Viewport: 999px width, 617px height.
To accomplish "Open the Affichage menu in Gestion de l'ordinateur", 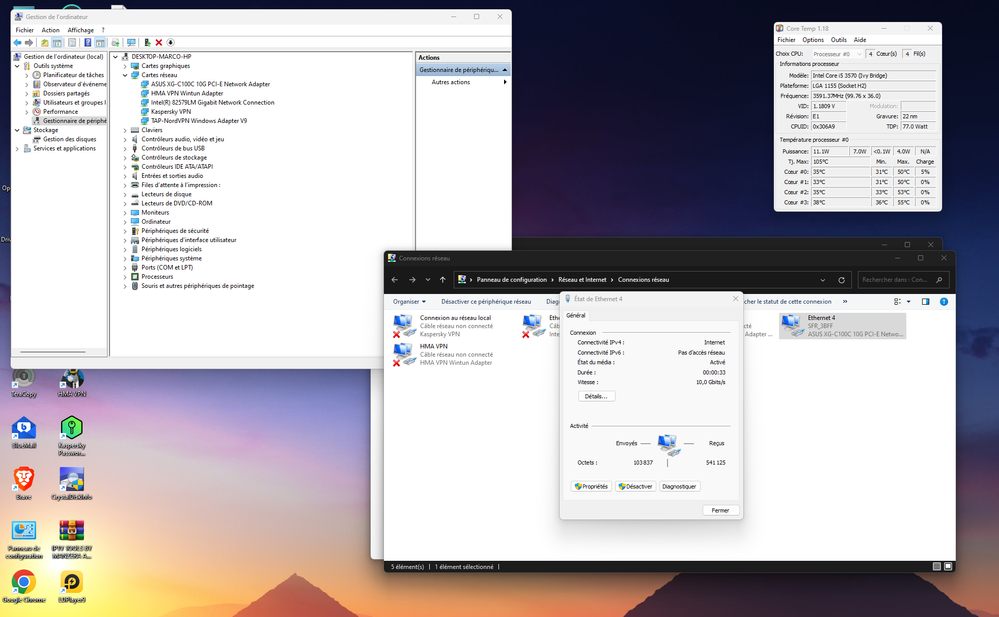I will tap(81, 30).
